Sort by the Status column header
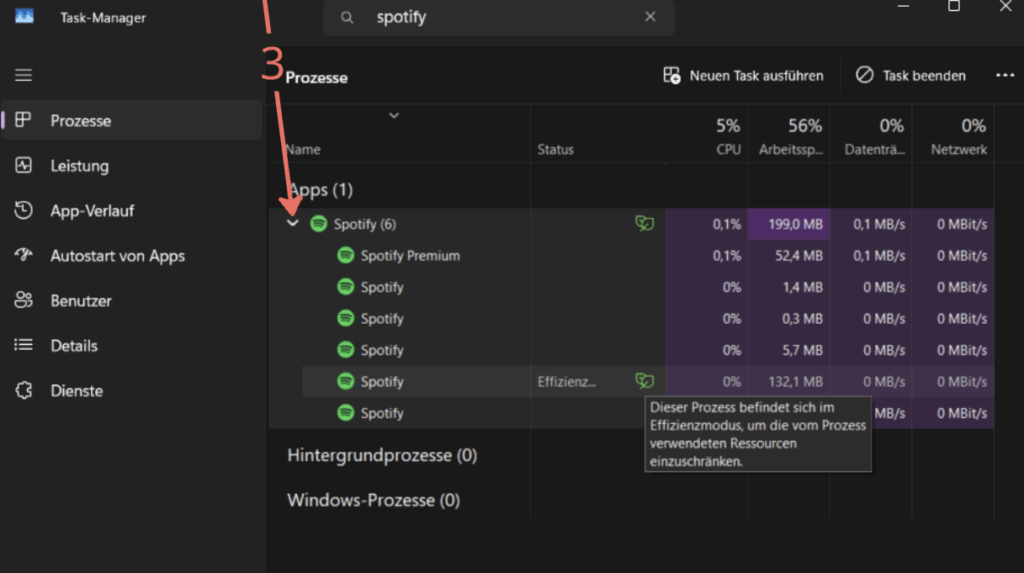The image size is (1024, 573). click(555, 150)
